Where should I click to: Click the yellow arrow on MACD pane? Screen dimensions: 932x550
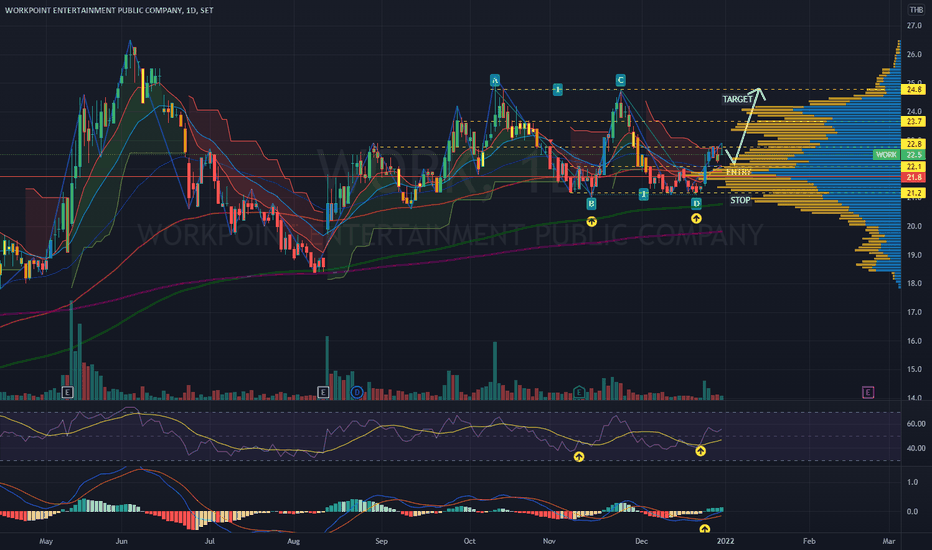click(704, 529)
